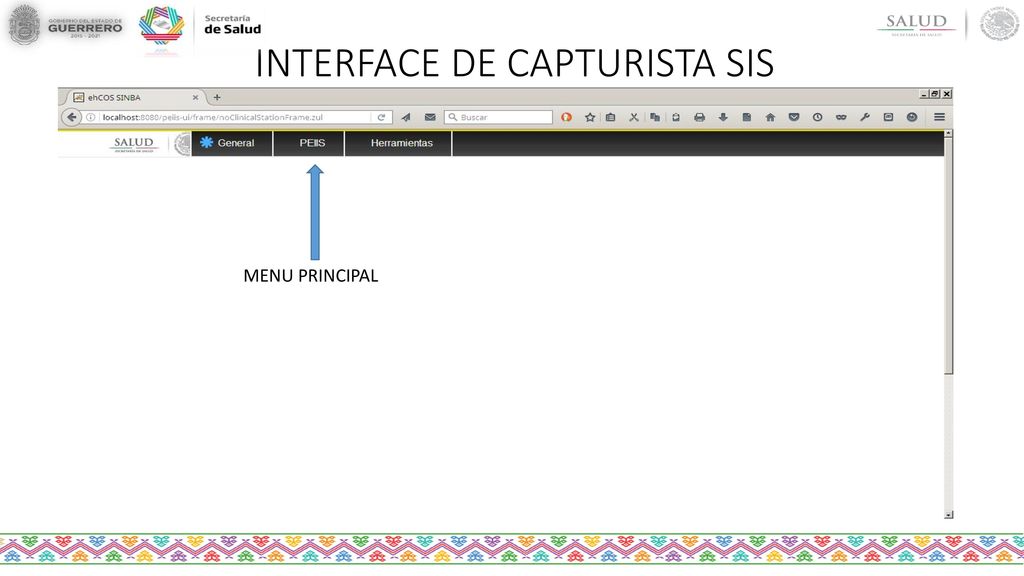Minimize the browser window
Viewport: 1024px width, 576px height.
tap(924, 94)
